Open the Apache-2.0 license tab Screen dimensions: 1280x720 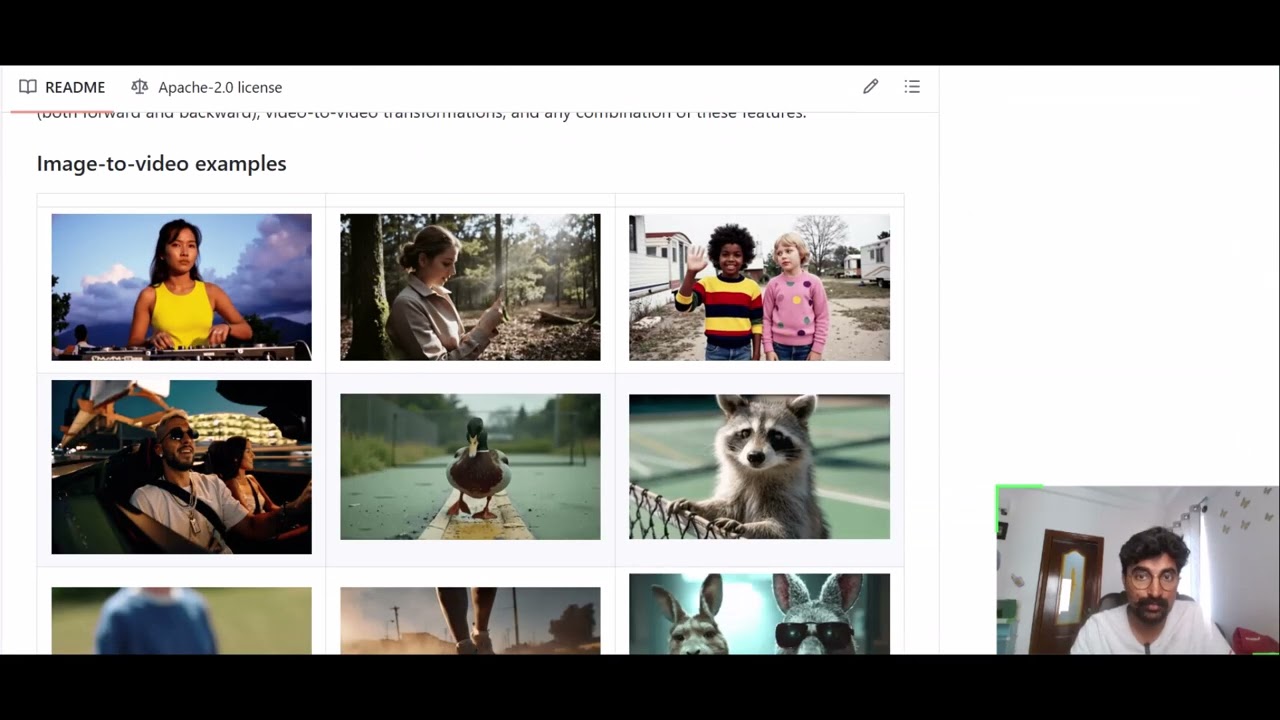click(207, 87)
